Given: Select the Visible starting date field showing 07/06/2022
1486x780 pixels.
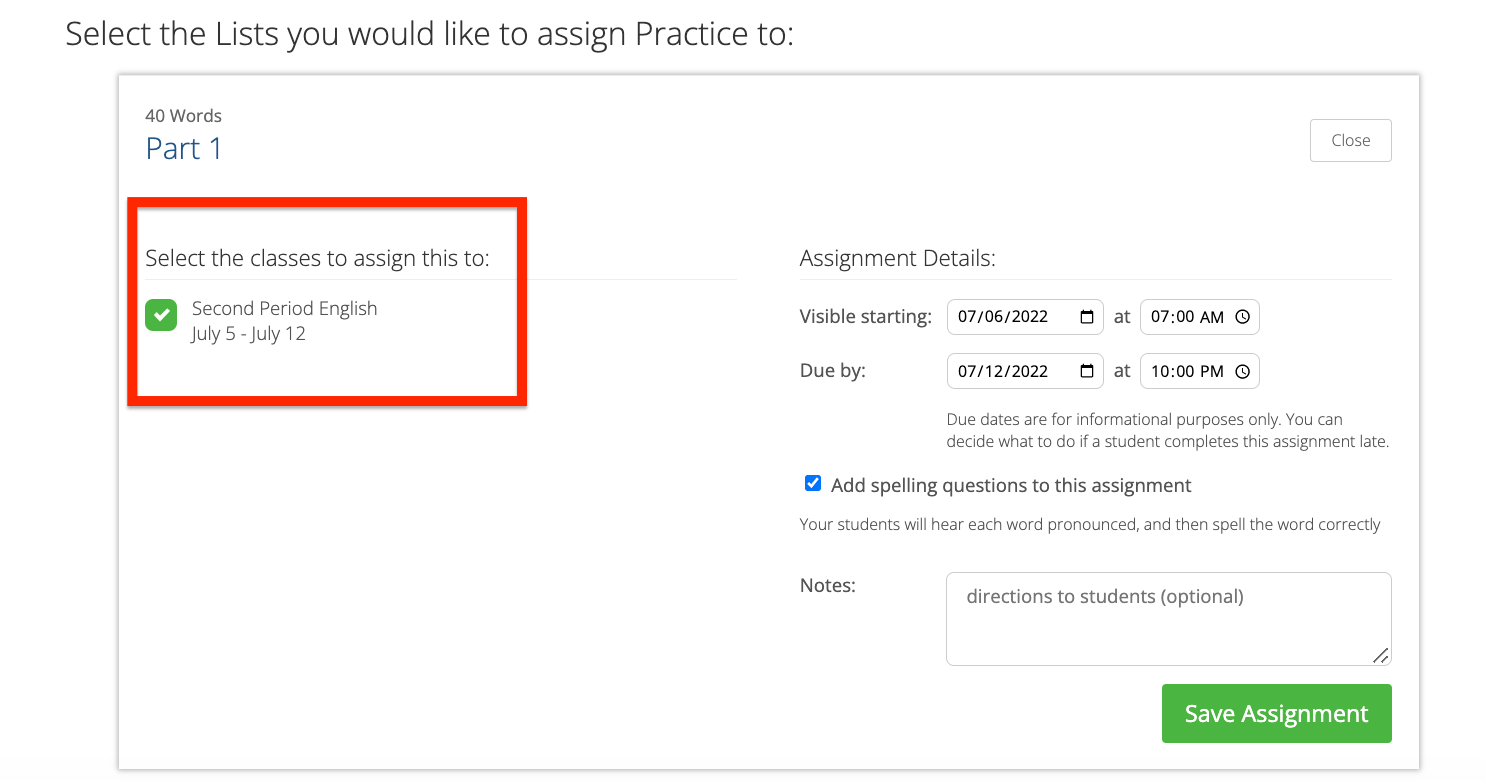Looking at the screenshot, I should [x=1010, y=316].
